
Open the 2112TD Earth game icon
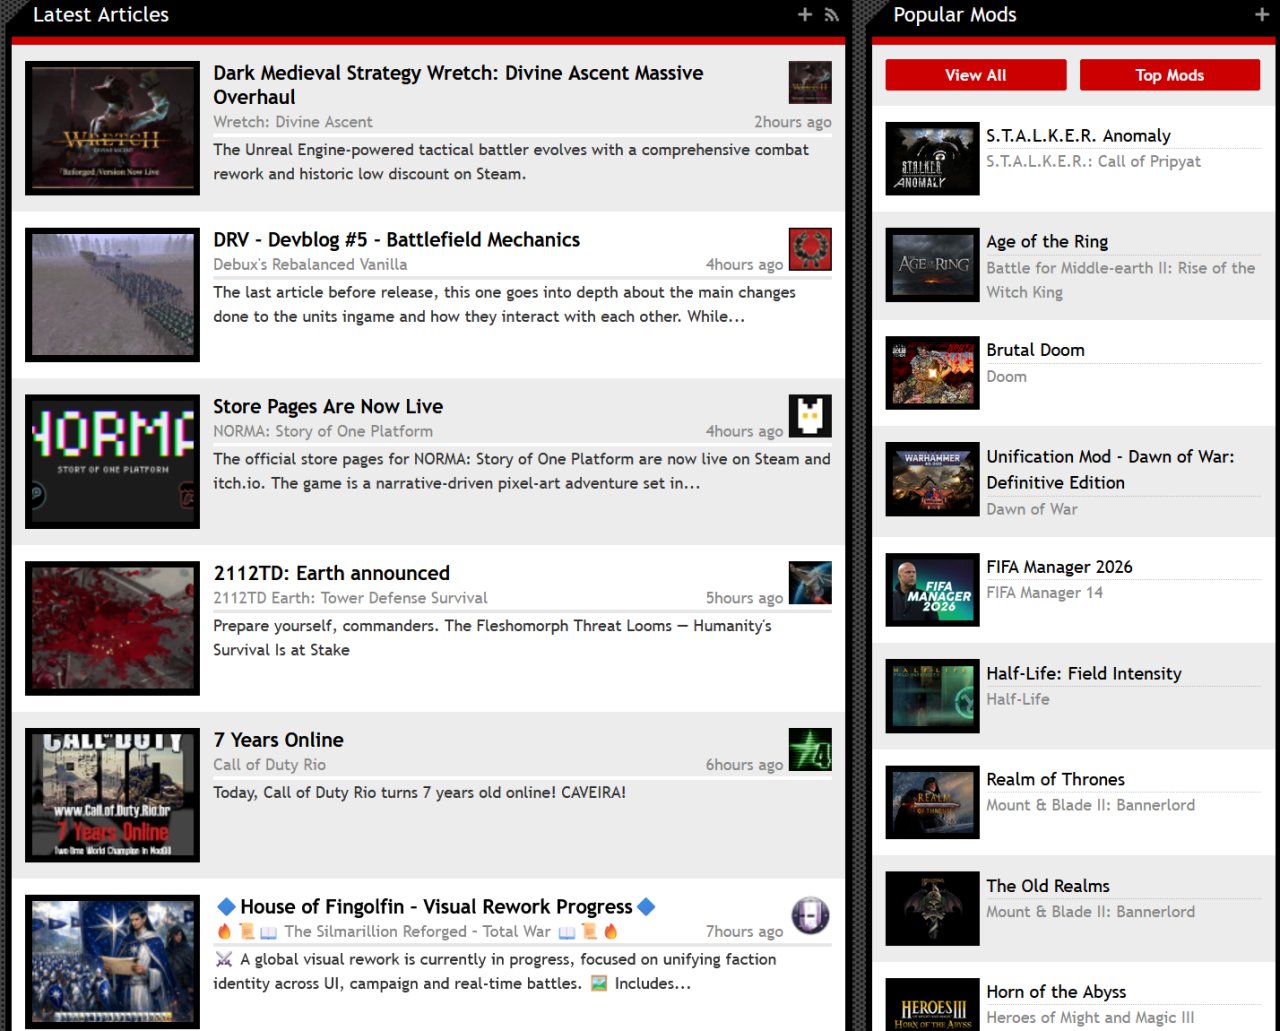(x=810, y=583)
